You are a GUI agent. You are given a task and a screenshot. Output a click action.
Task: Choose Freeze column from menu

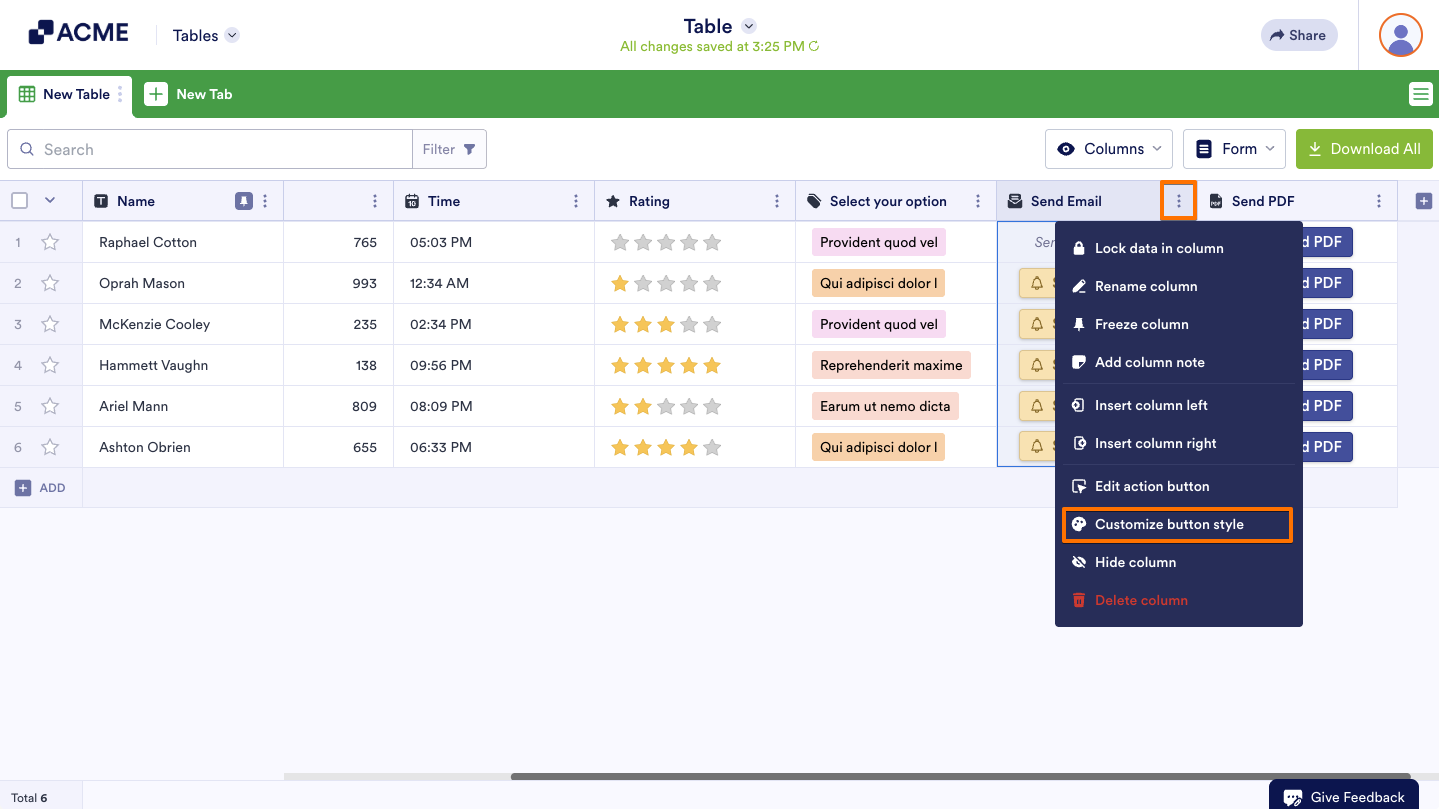coord(1178,324)
